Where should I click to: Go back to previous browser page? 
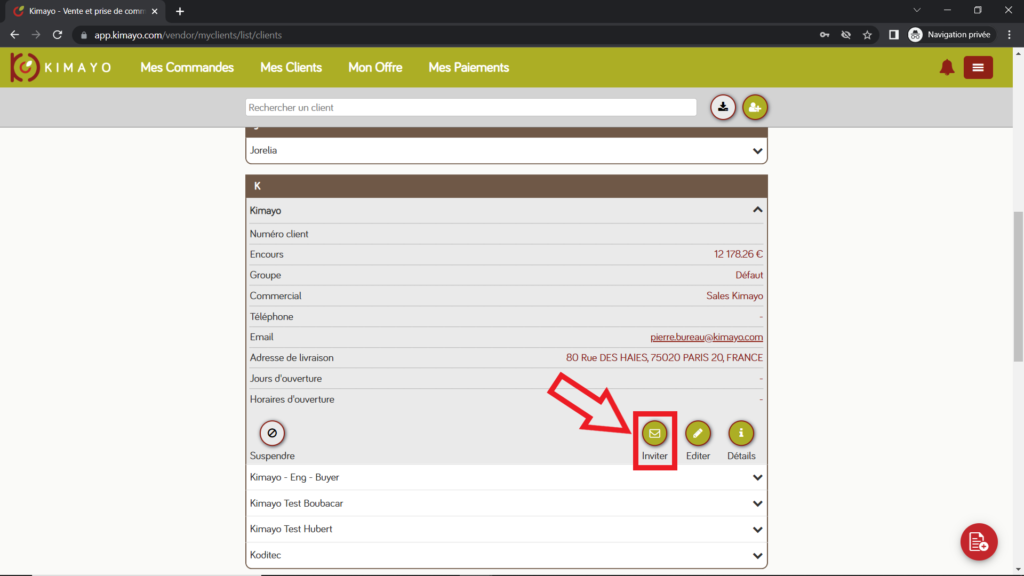coord(14,35)
